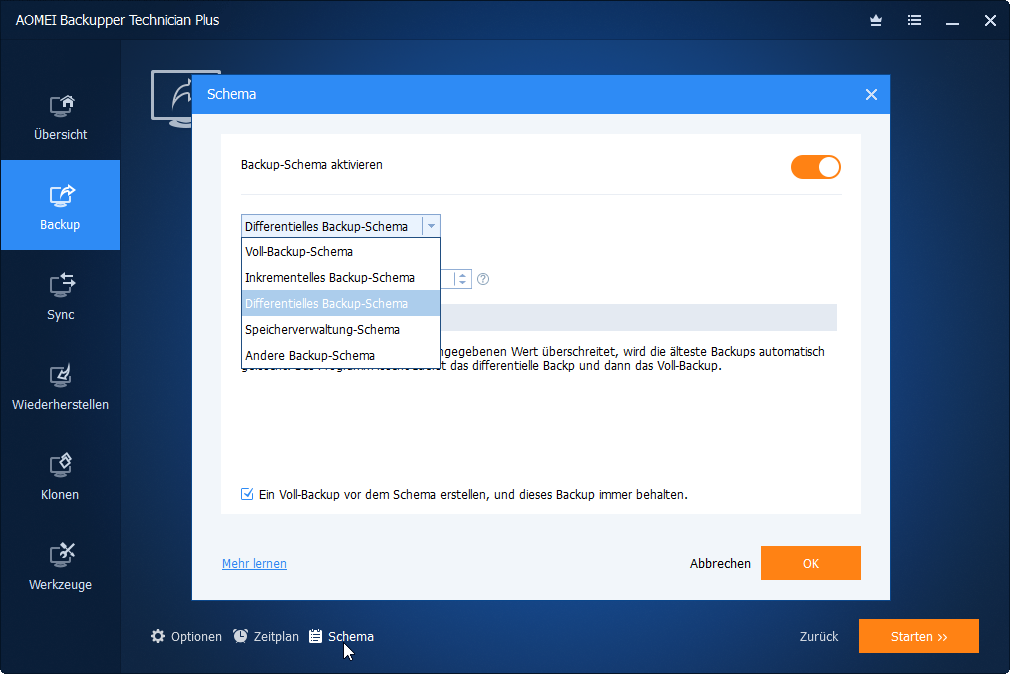
Task: Select the highlighted Differentielles Backup-Schema list item
Action: click(x=341, y=303)
